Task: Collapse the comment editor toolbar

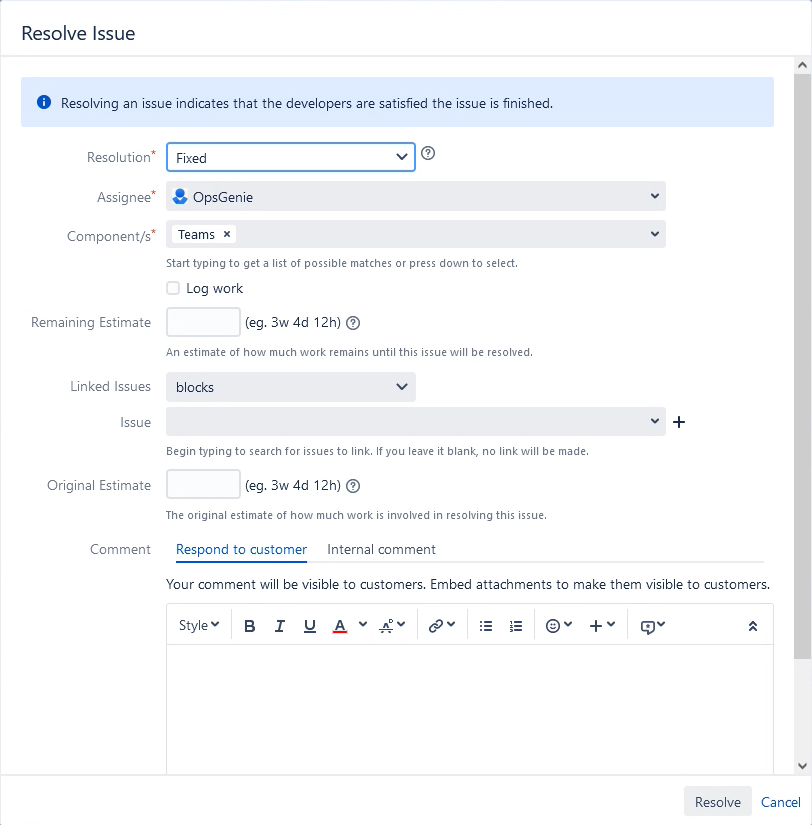Action: pyautogui.click(x=753, y=626)
